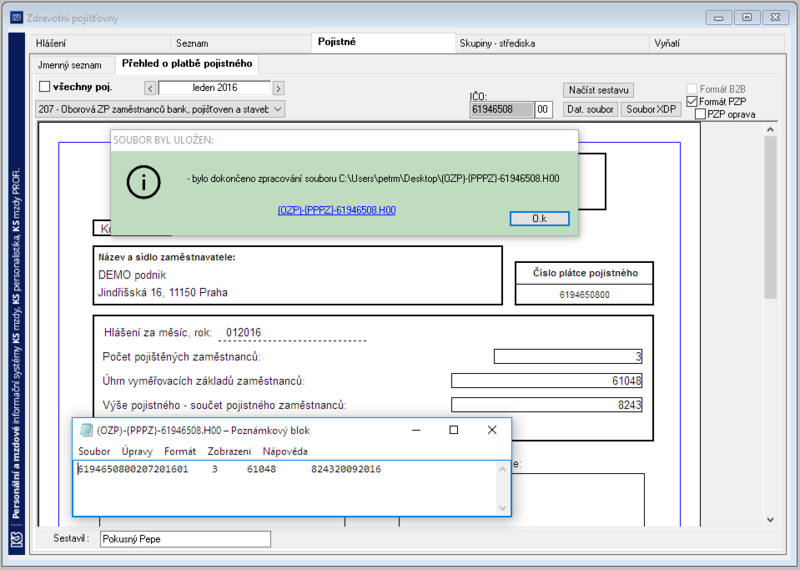Switch to the Seznam tab
The height and width of the screenshot is (570, 800).
[x=240, y=43]
